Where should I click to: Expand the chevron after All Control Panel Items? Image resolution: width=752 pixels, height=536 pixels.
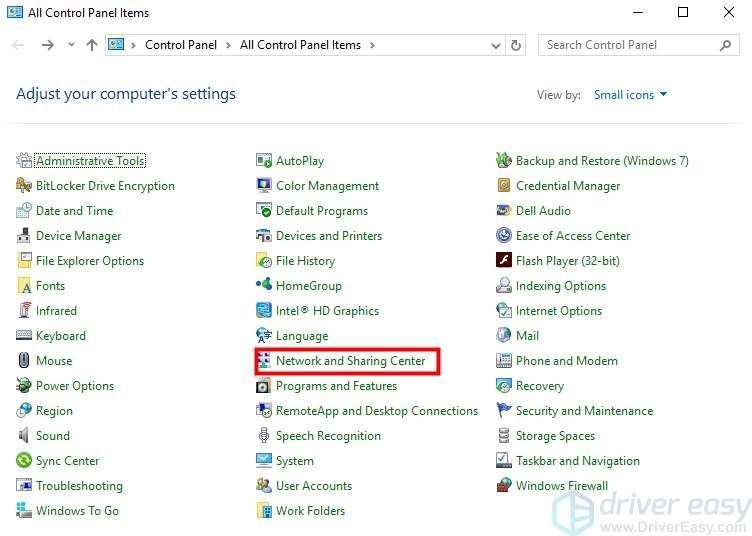[x=372, y=46]
